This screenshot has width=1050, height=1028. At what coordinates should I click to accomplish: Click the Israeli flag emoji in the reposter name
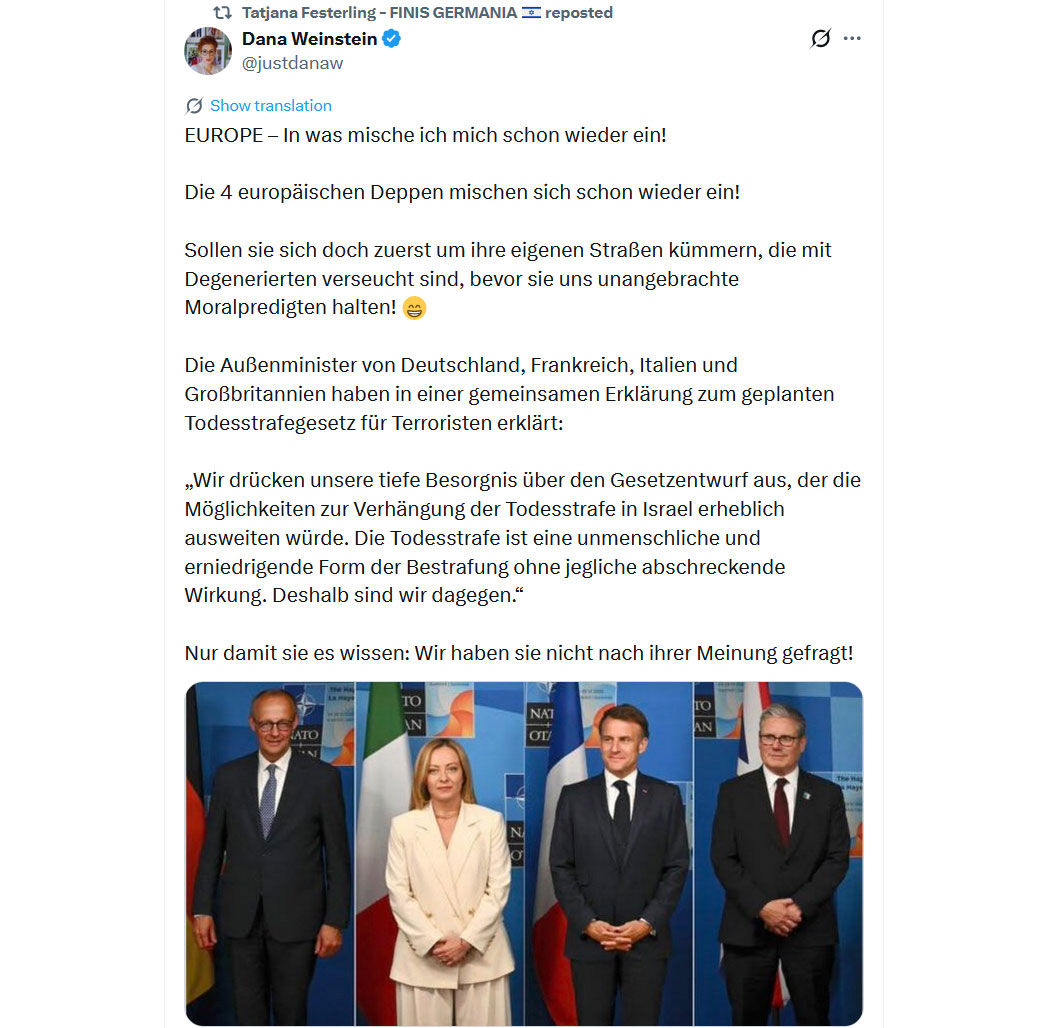pos(531,12)
